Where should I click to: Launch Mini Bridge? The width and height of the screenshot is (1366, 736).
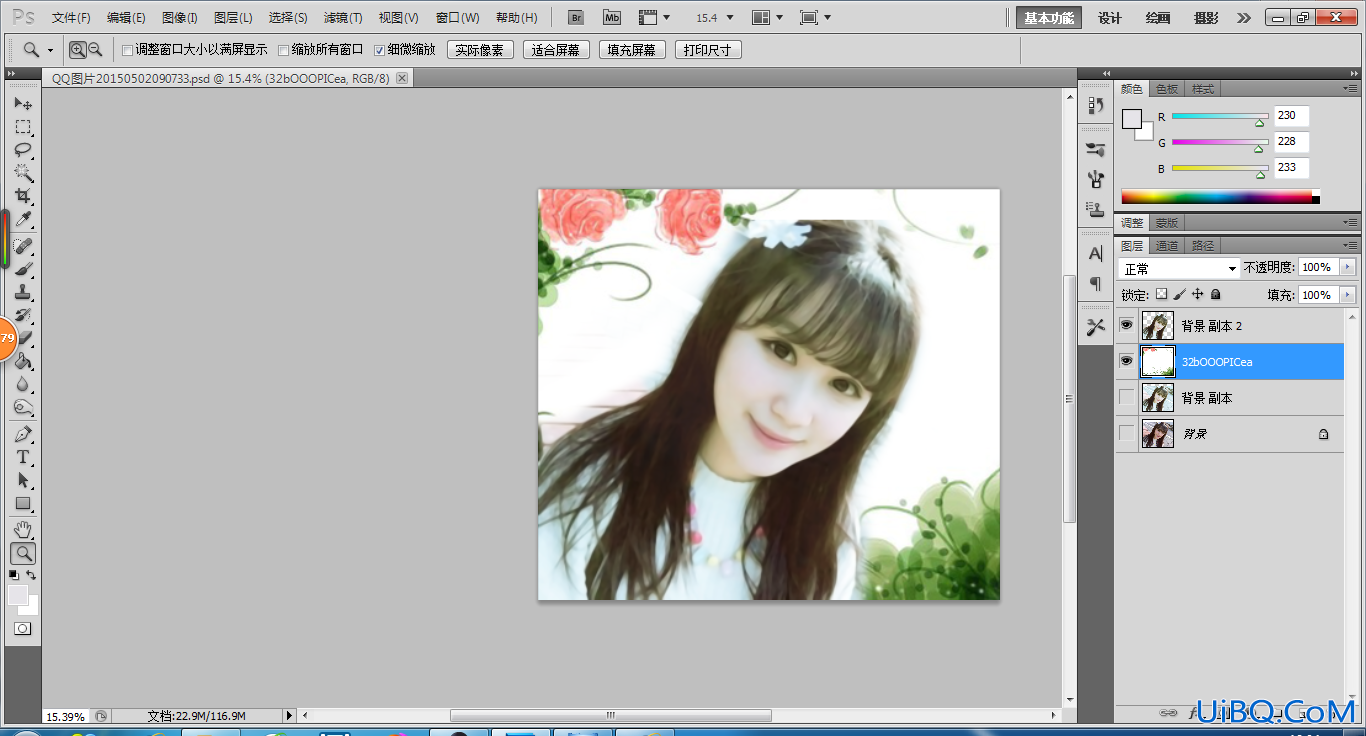point(612,18)
